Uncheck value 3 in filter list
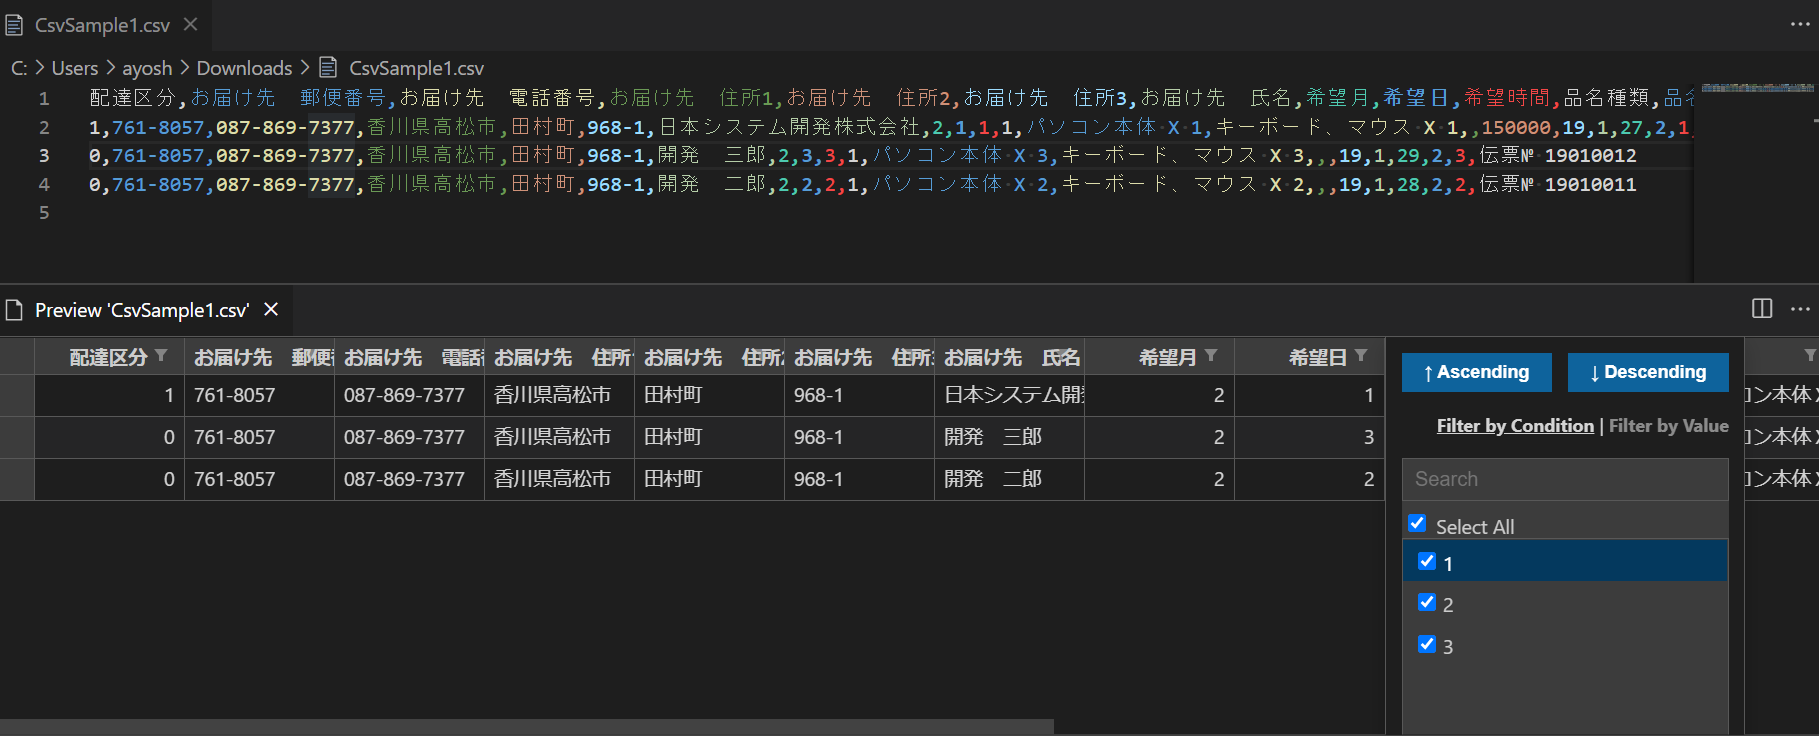Image resolution: width=1819 pixels, height=736 pixels. point(1427,644)
